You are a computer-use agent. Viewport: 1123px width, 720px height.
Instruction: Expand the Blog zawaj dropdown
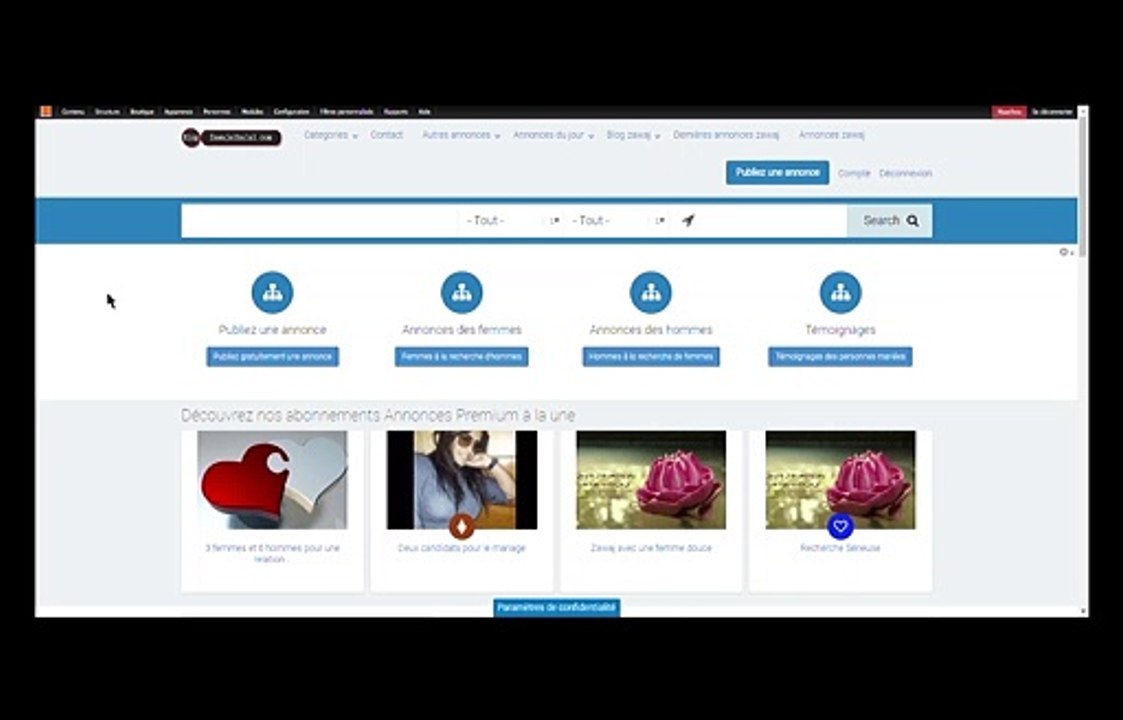[x=633, y=135]
